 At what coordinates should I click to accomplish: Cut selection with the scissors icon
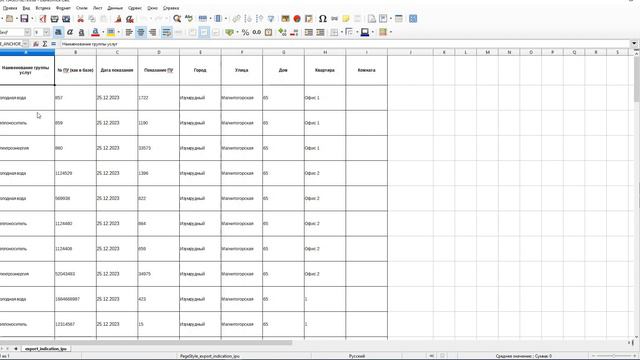(x=80, y=19)
